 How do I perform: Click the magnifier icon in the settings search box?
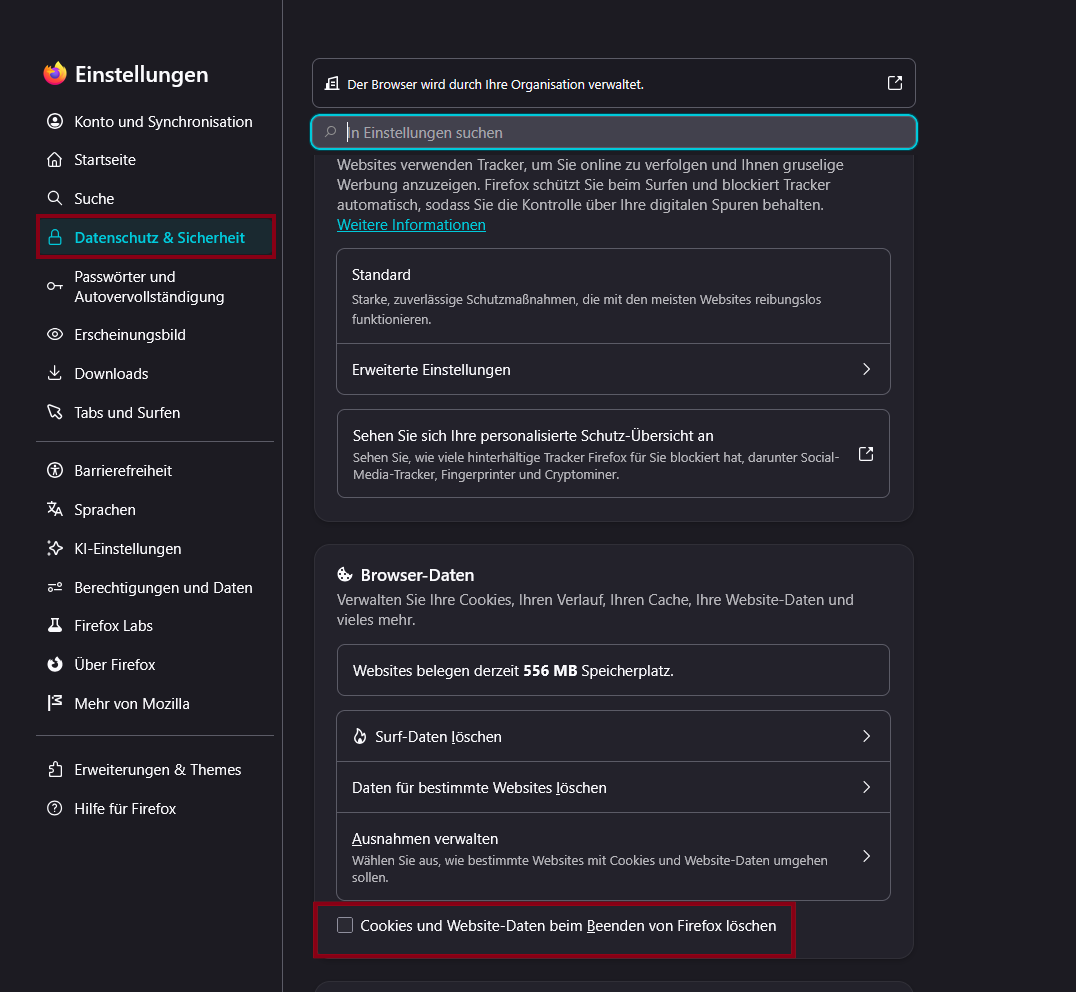(331, 132)
